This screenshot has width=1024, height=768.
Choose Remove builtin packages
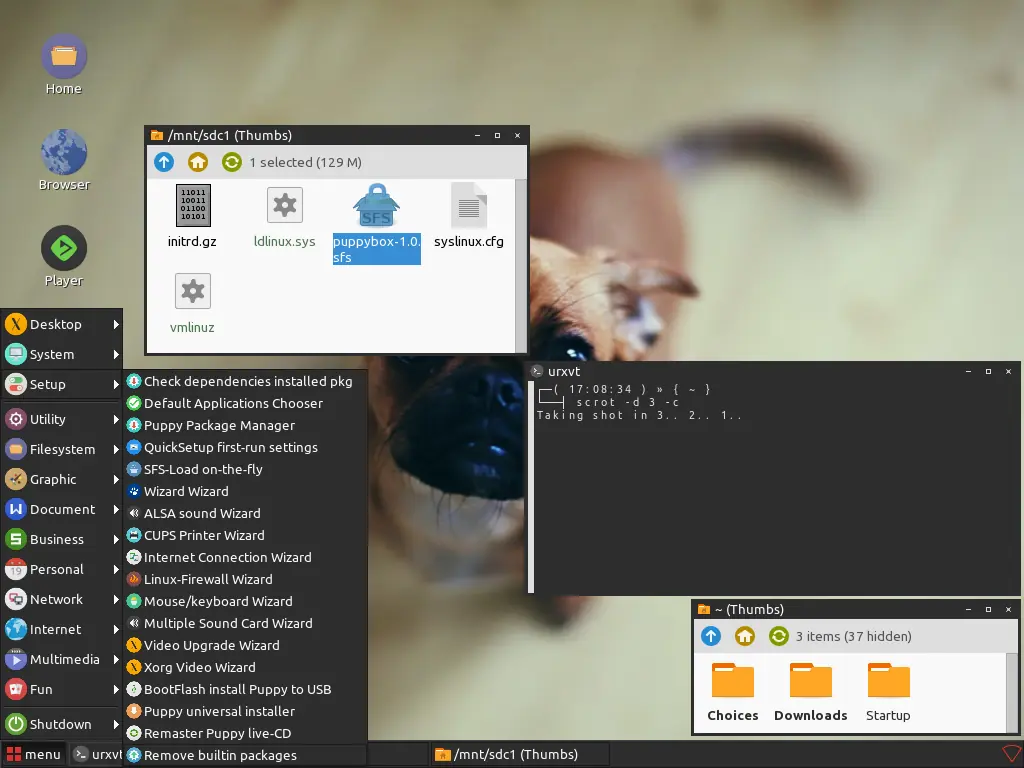246,756
